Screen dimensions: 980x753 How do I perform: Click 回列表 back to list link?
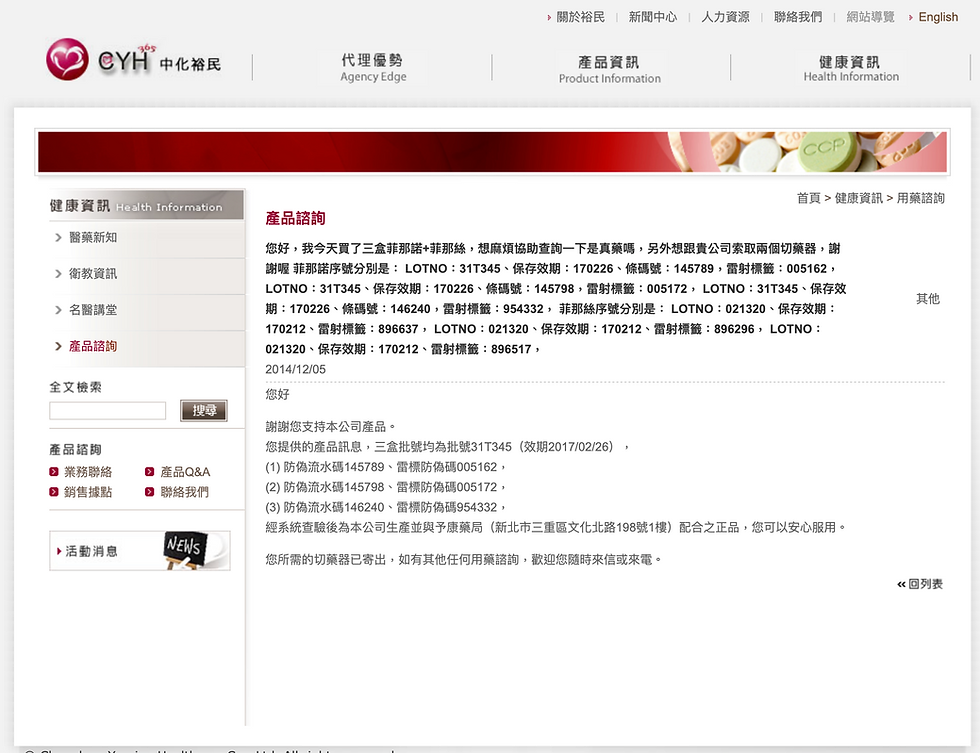pos(920,584)
